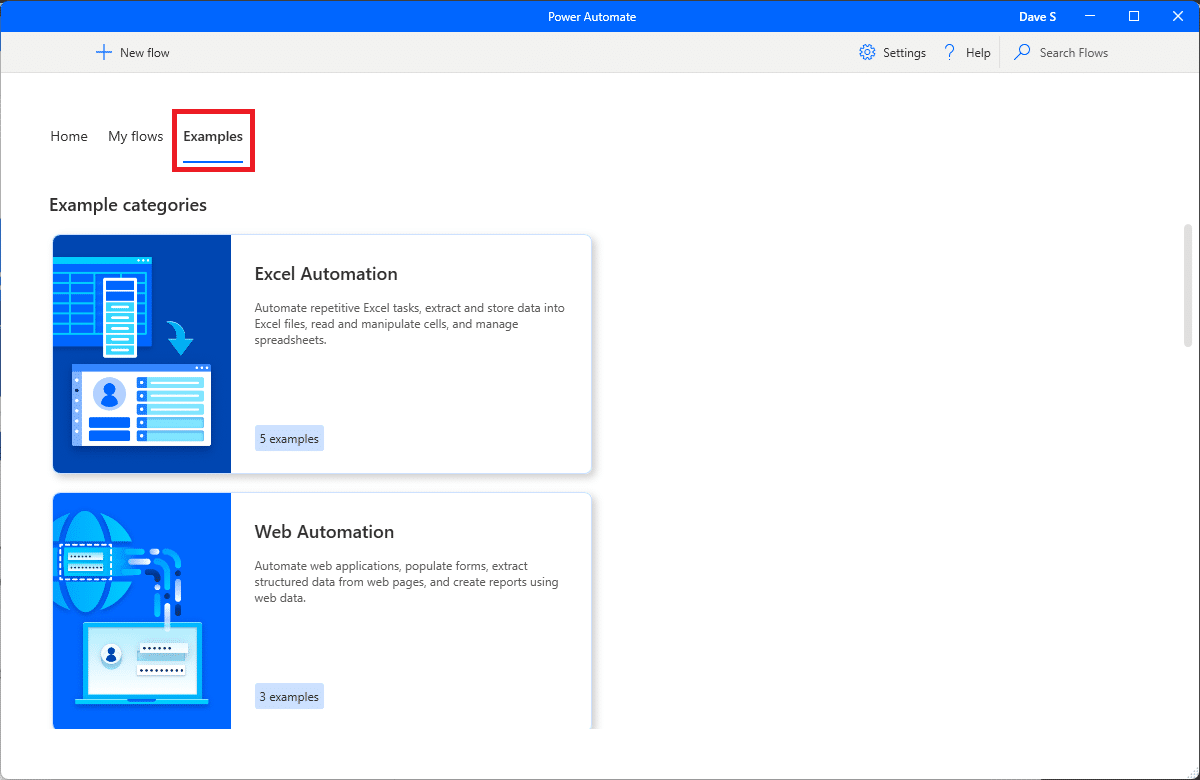Click the Dave S account name

click(x=1037, y=16)
